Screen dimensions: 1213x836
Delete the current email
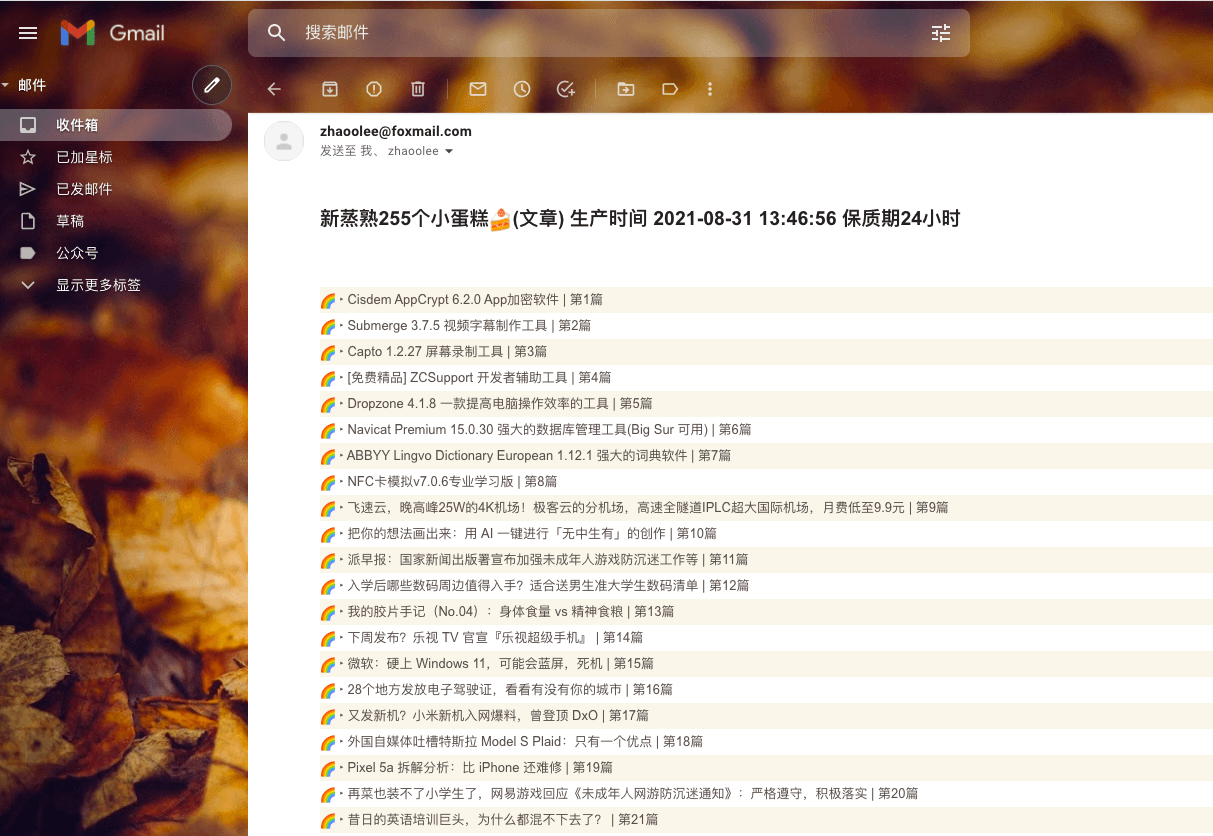pyautogui.click(x=417, y=89)
